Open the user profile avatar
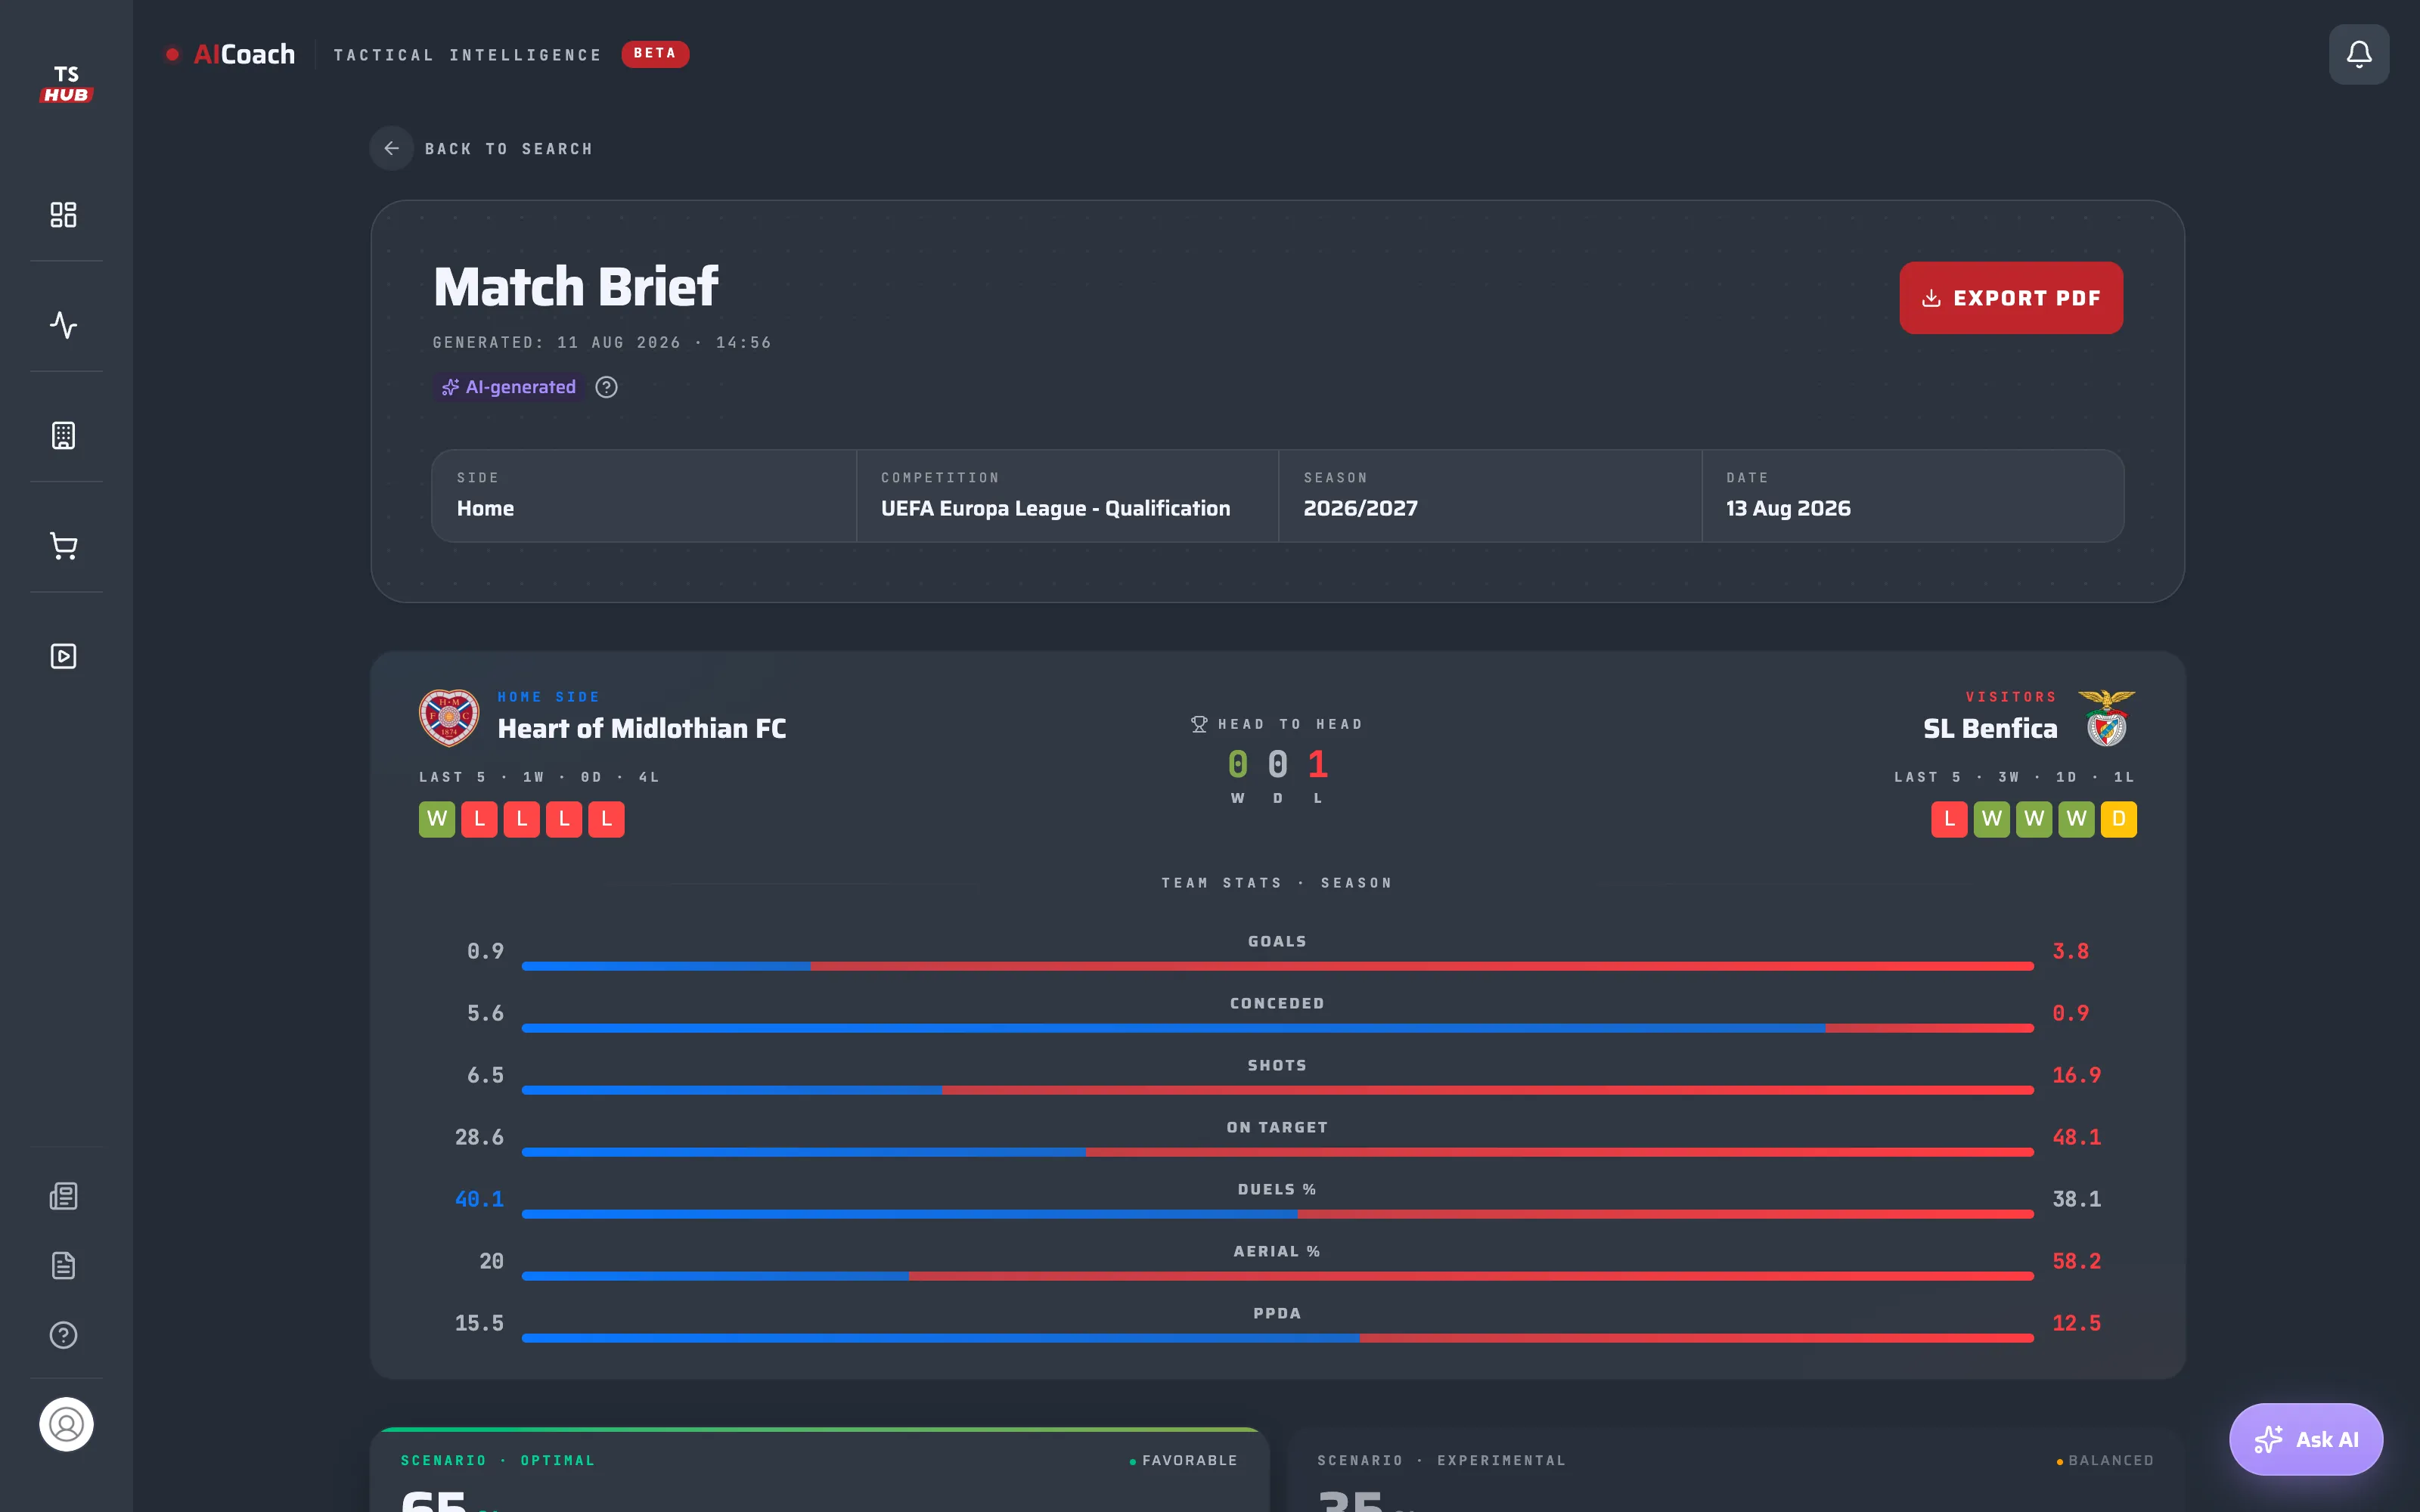This screenshot has height=1512, width=2420. pyautogui.click(x=66, y=1424)
